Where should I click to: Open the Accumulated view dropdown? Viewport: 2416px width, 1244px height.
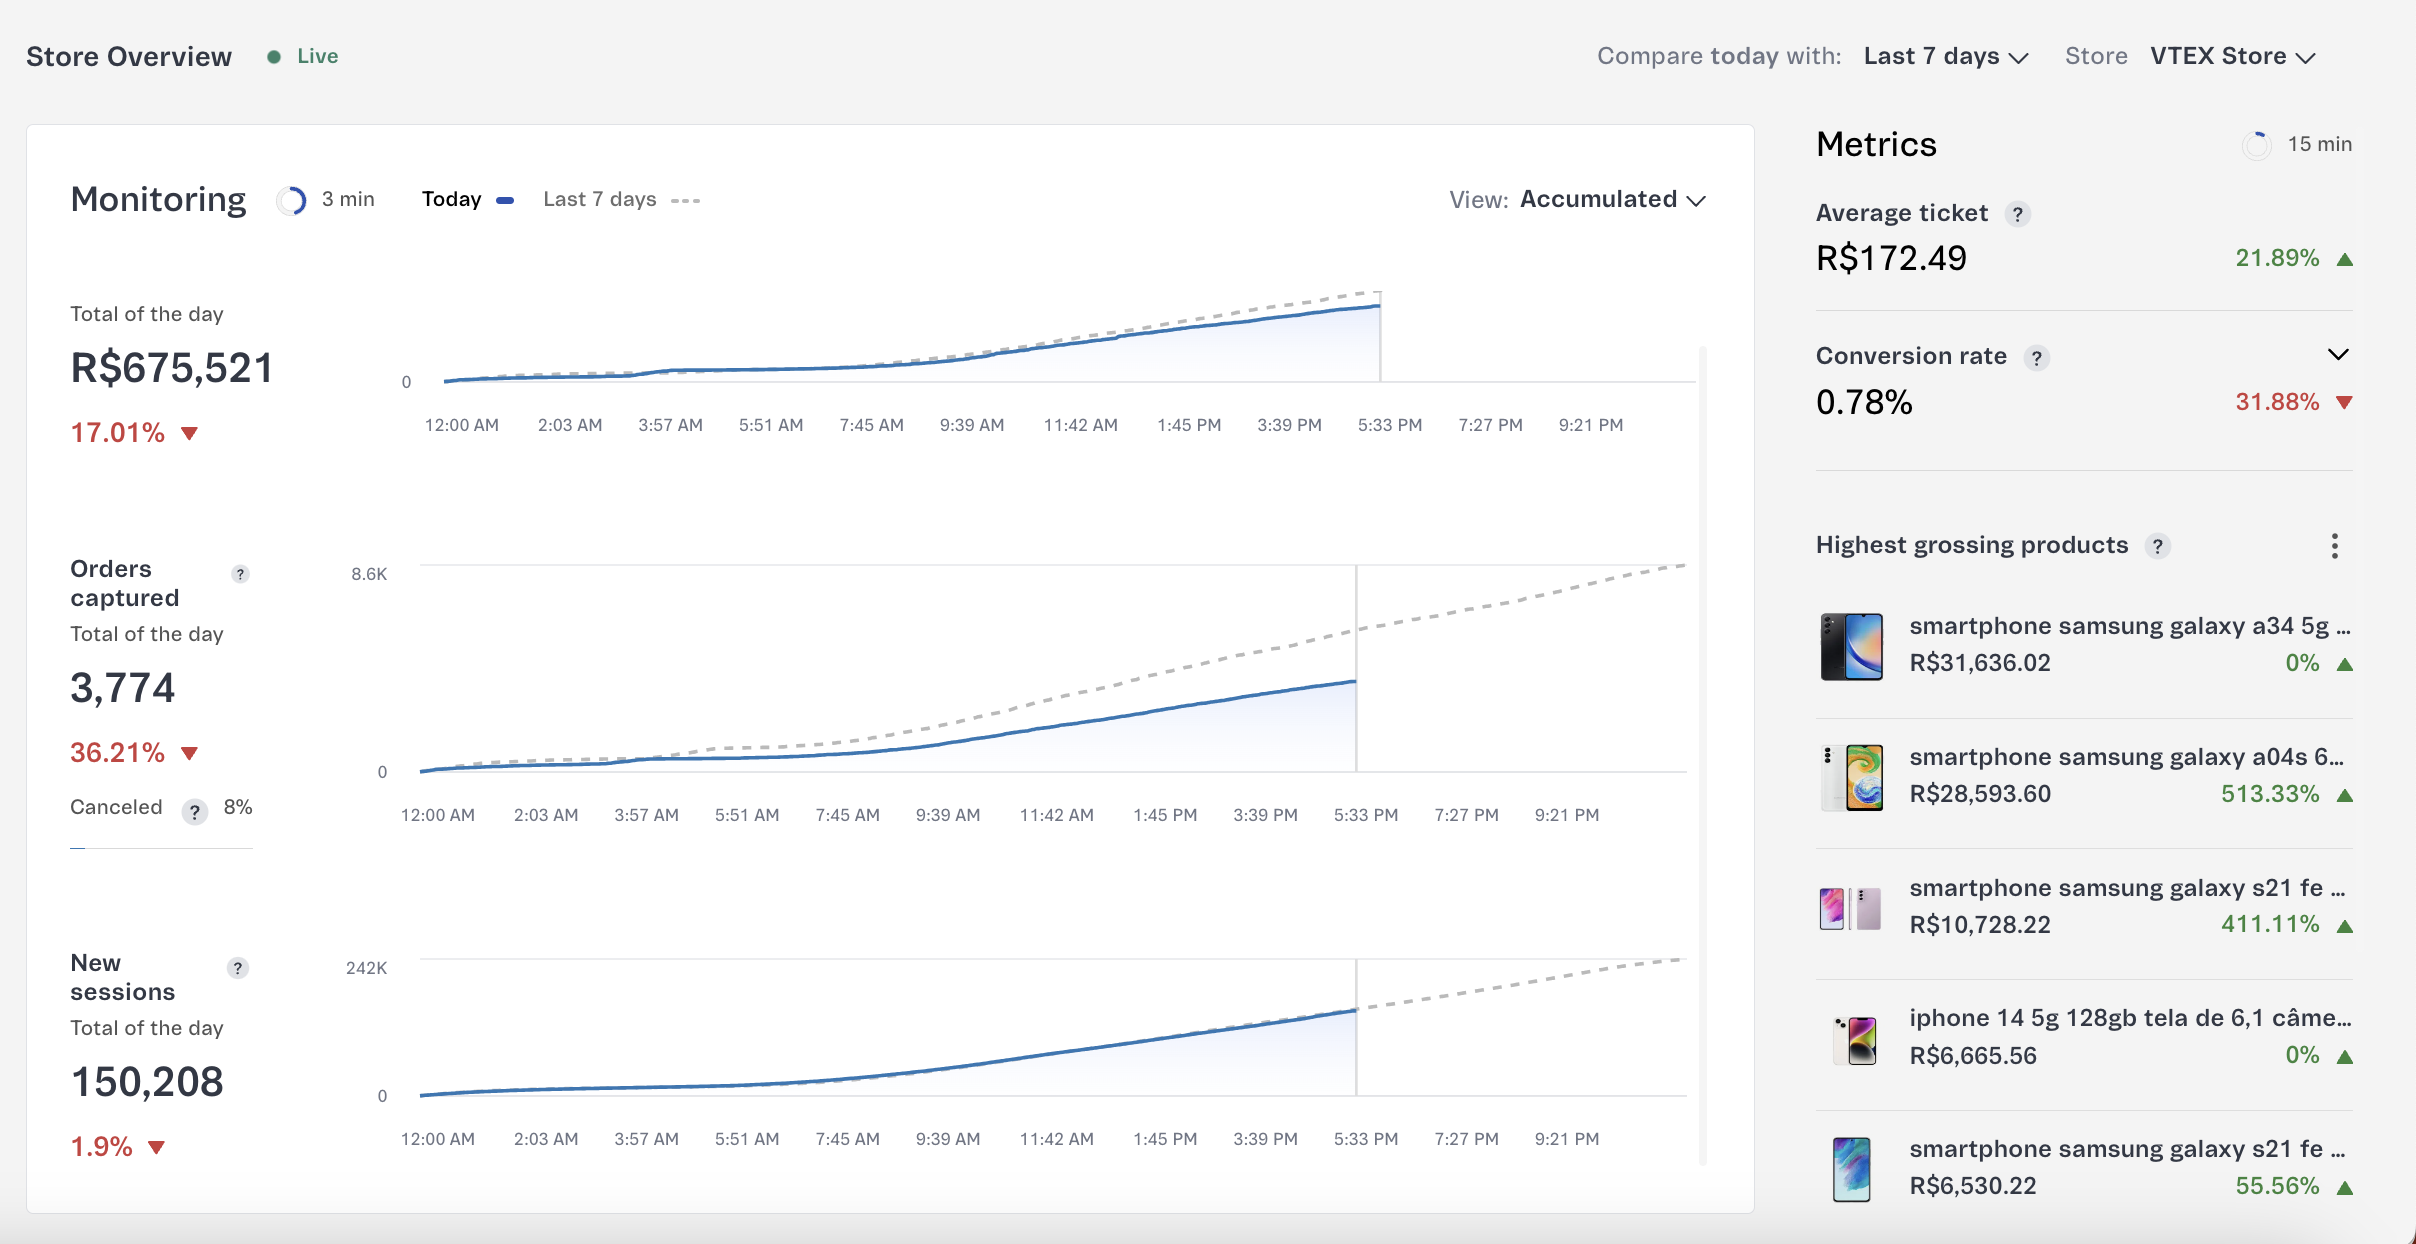(1612, 200)
